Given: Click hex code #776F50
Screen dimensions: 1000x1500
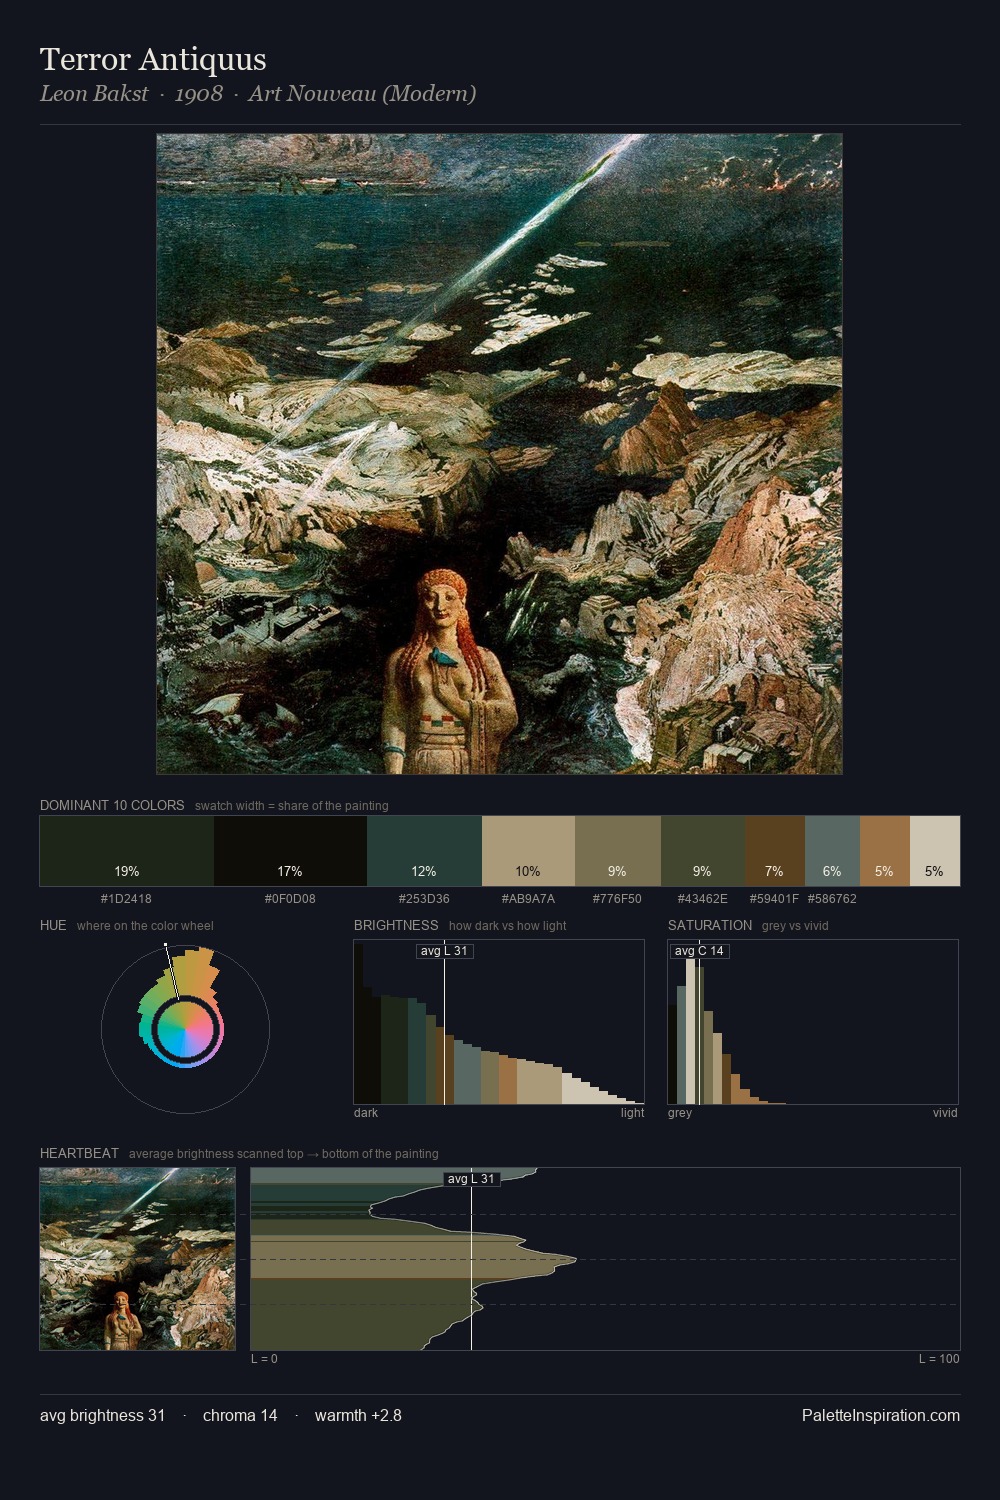Looking at the screenshot, I should (617, 899).
